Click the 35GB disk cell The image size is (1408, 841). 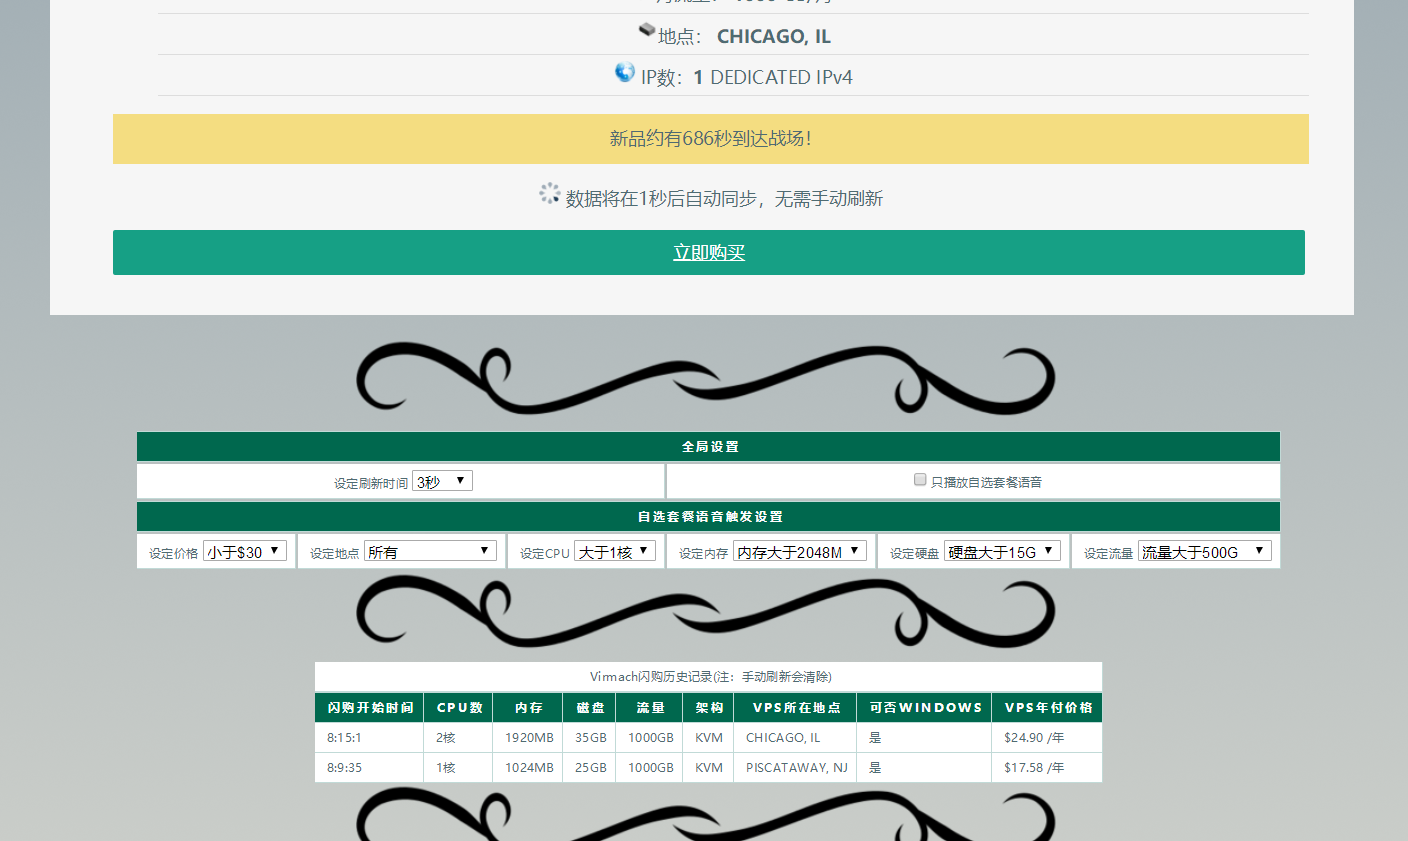click(x=591, y=737)
